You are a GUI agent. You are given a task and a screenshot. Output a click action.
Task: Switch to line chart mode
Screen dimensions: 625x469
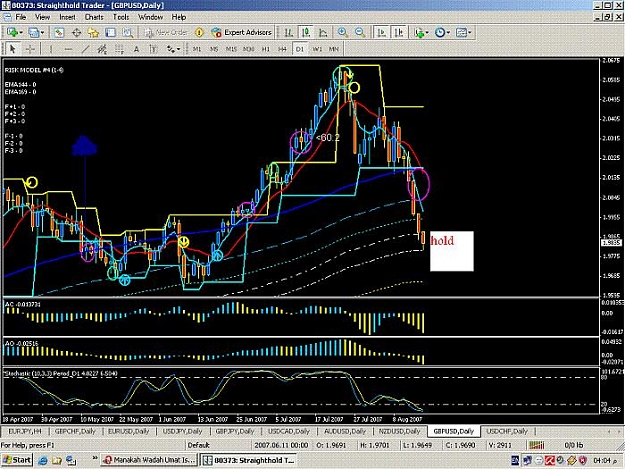click(323, 33)
